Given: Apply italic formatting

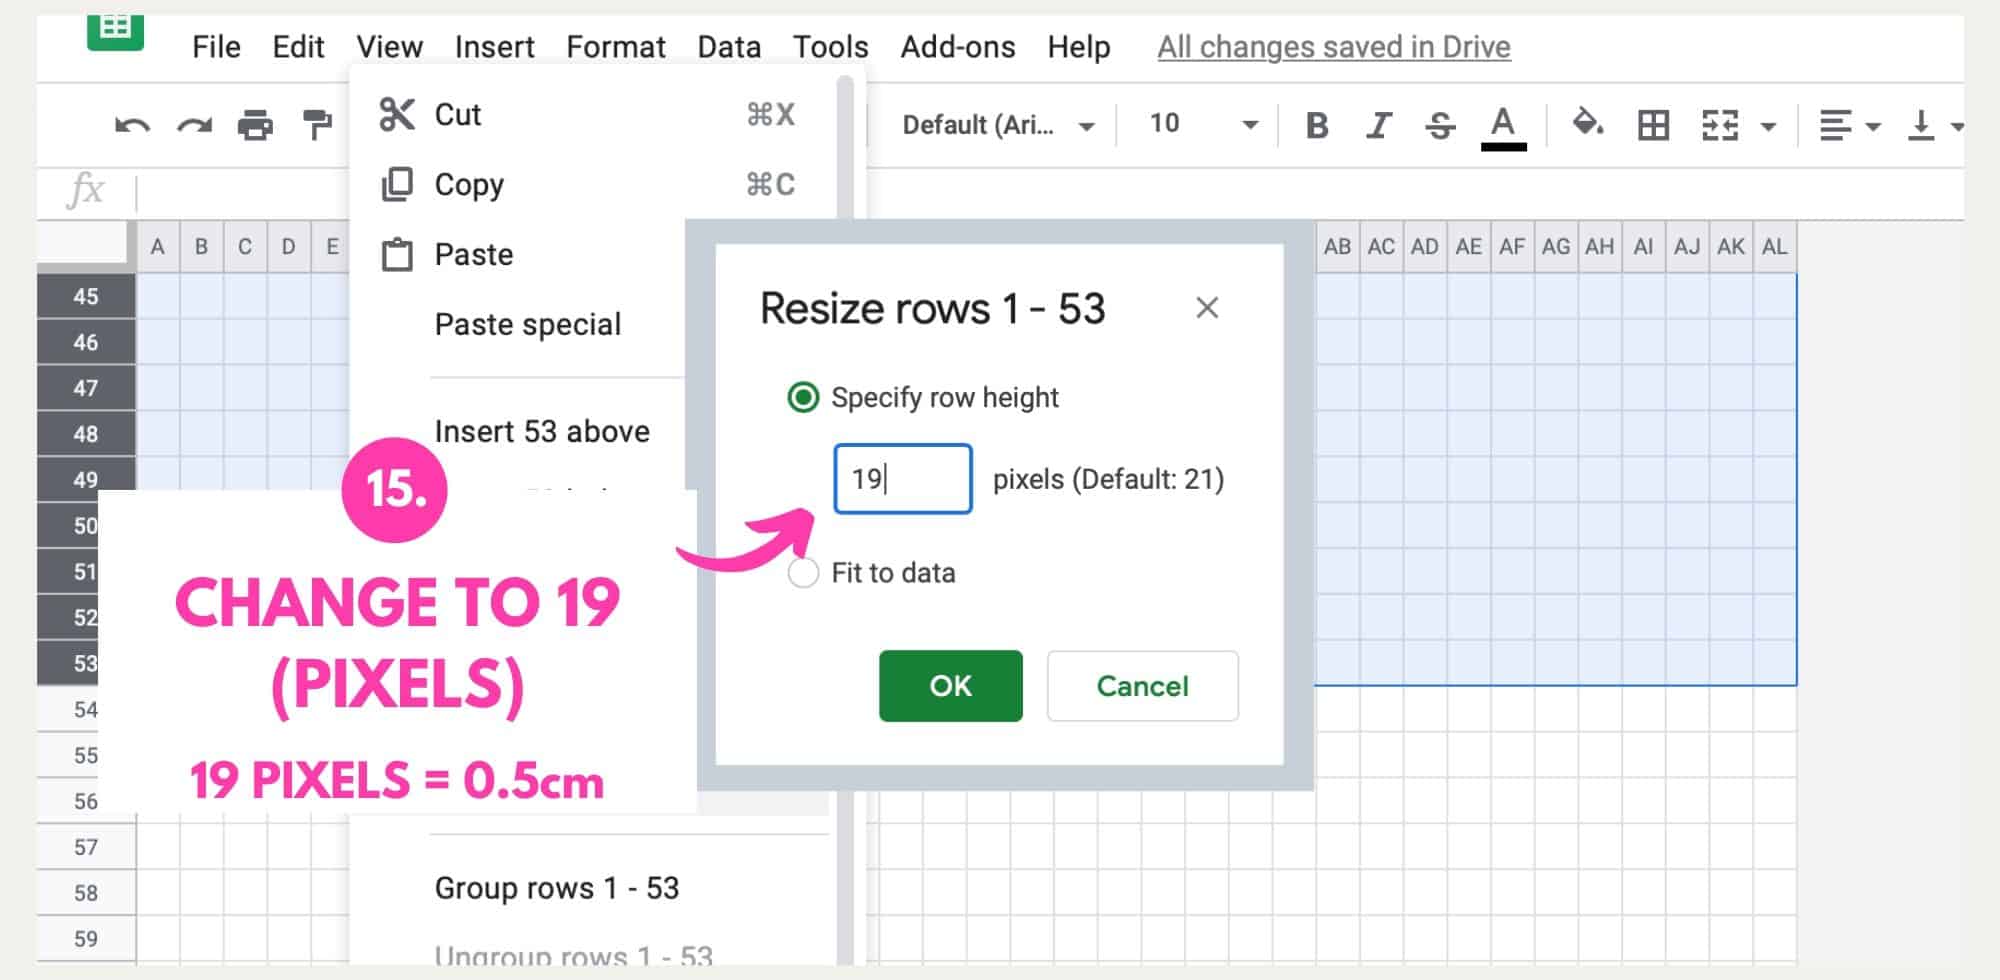Looking at the screenshot, I should 1378,124.
